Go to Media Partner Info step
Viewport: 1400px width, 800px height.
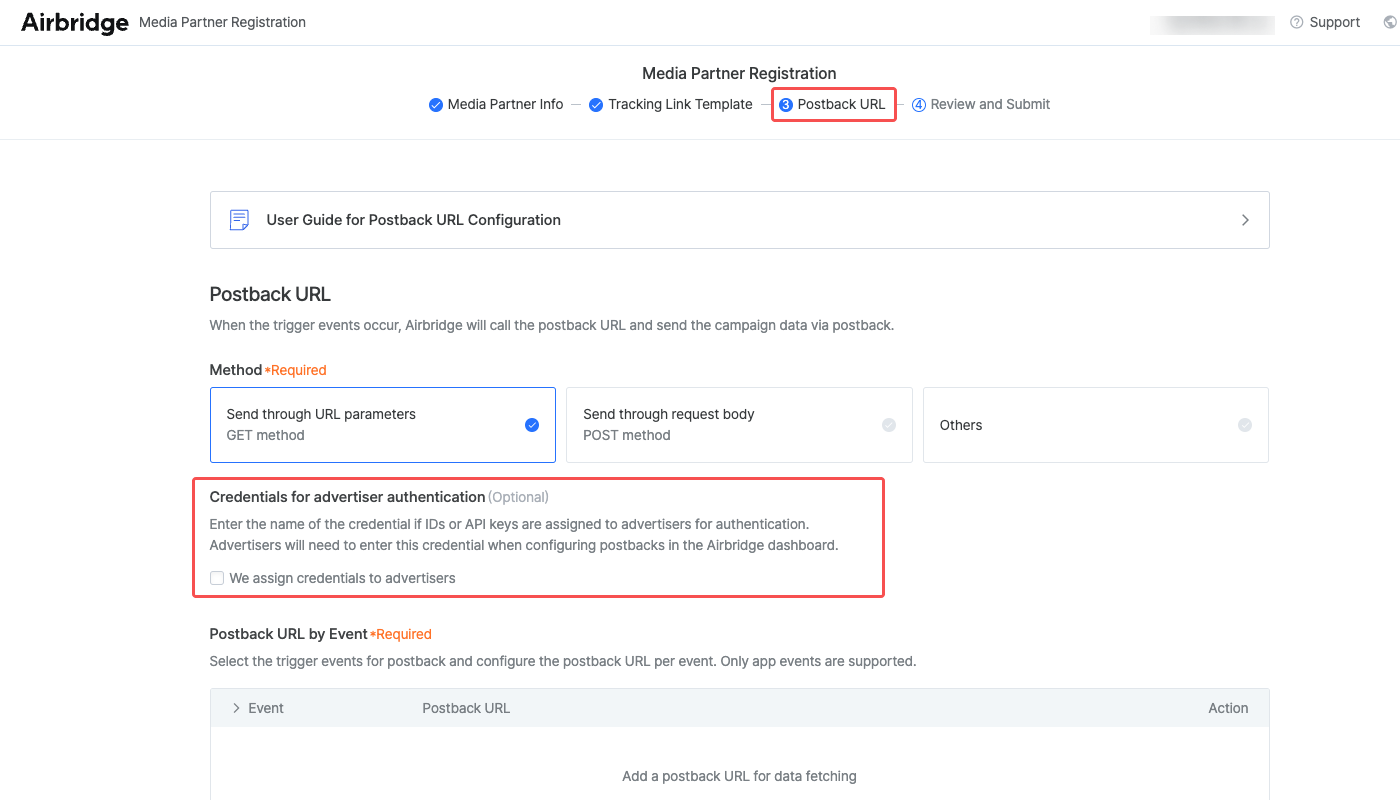(x=505, y=105)
